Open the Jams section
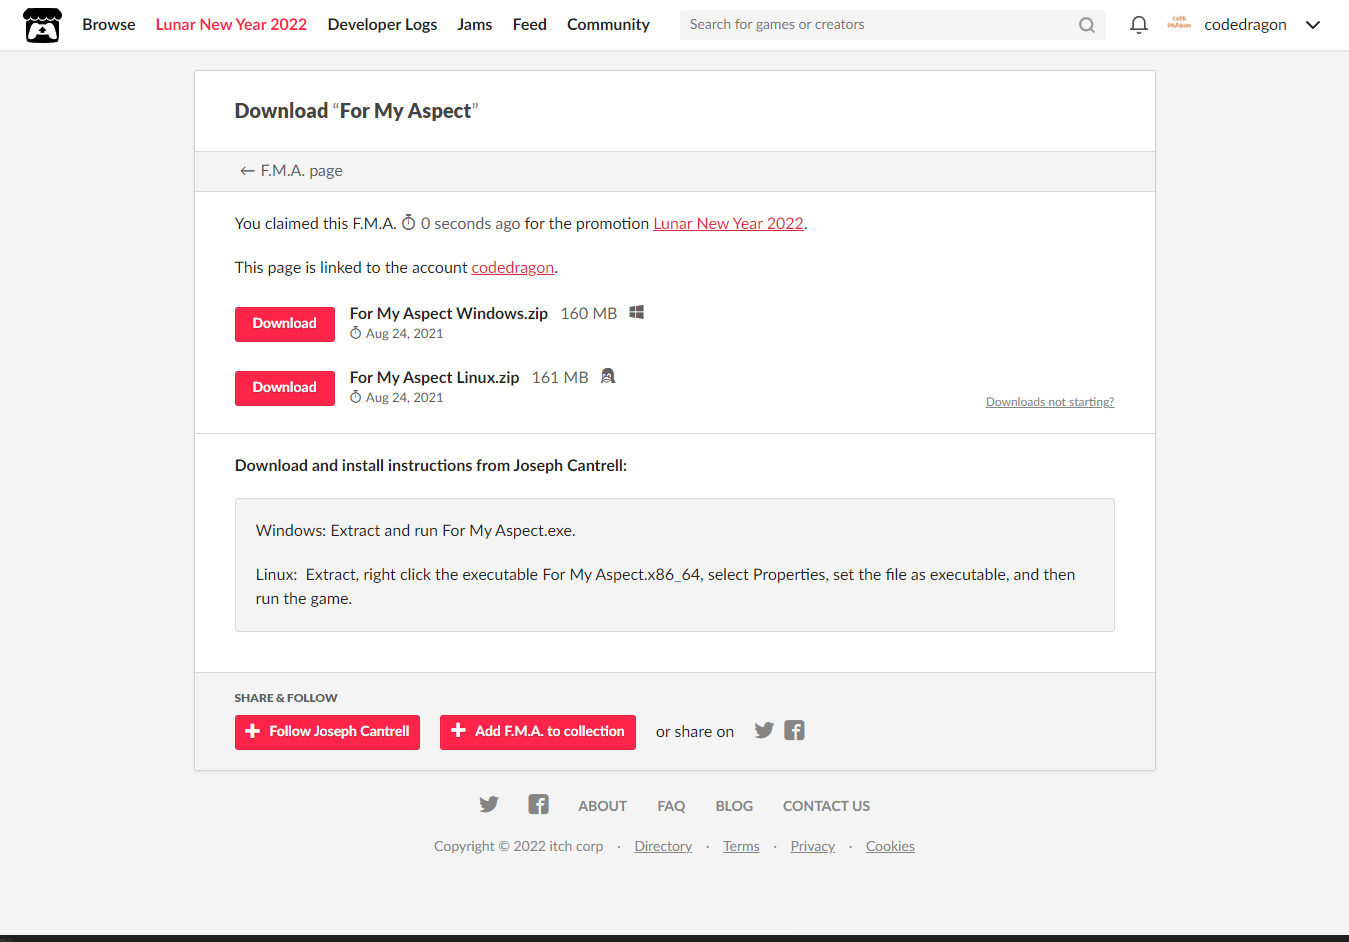This screenshot has height=942, width=1349. tap(475, 25)
